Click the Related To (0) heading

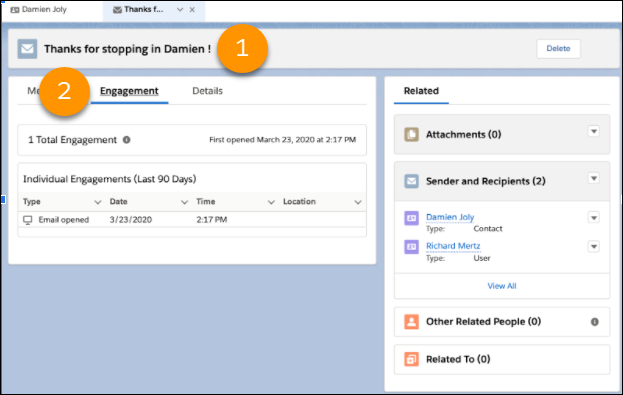[x=458, y=359]
